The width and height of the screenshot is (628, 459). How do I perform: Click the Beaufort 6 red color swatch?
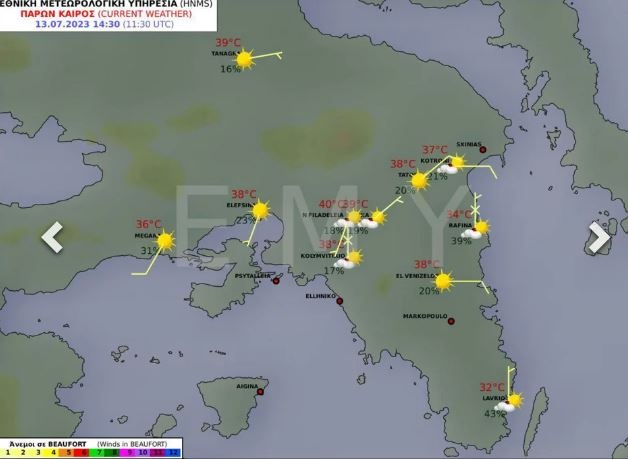point(84,453)
